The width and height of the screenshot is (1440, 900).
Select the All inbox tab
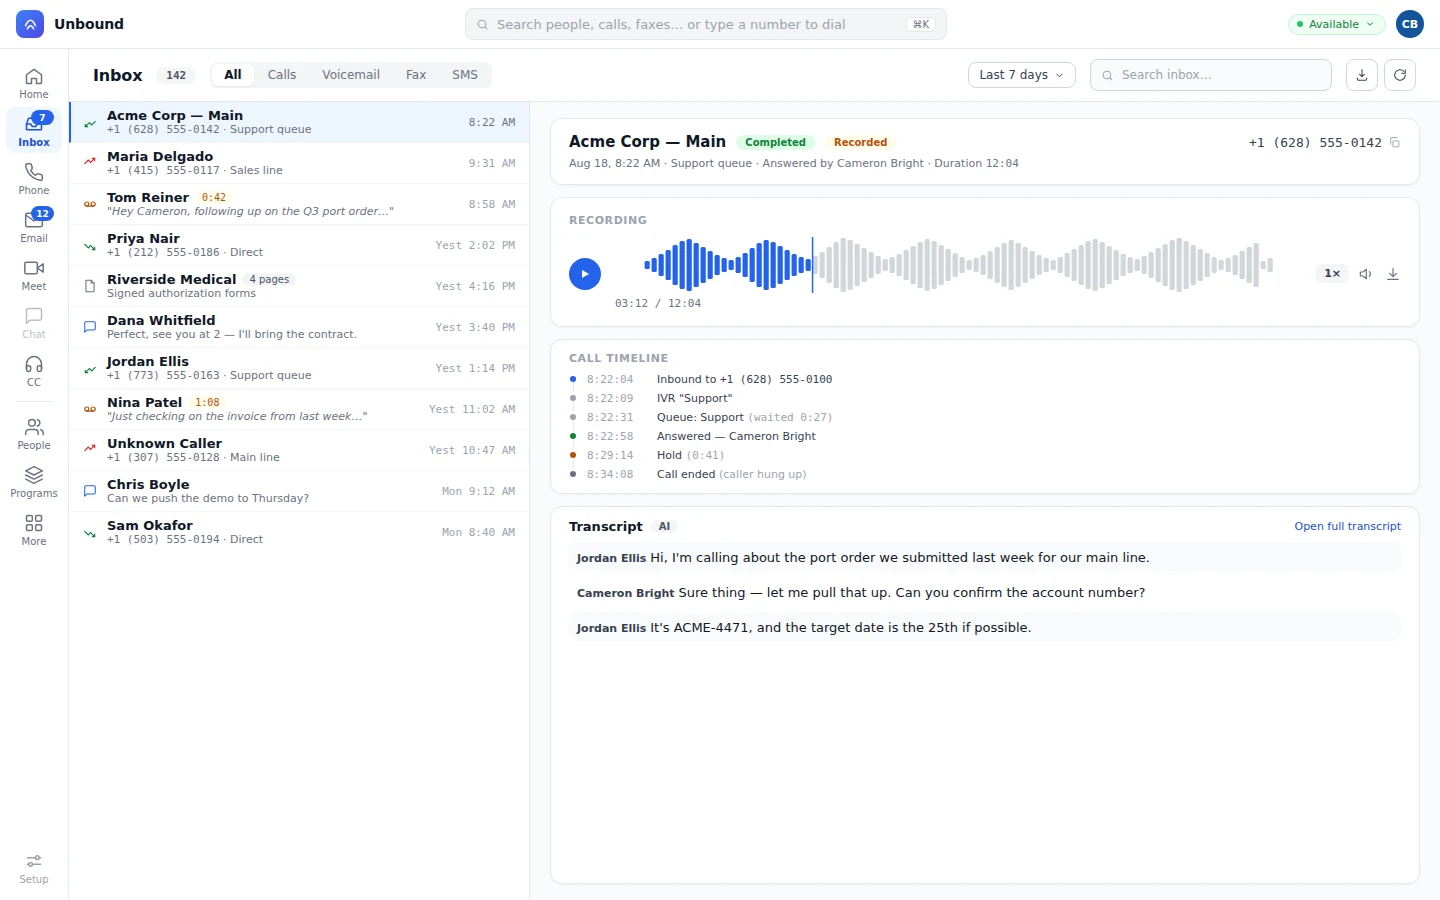coord(233,75)
